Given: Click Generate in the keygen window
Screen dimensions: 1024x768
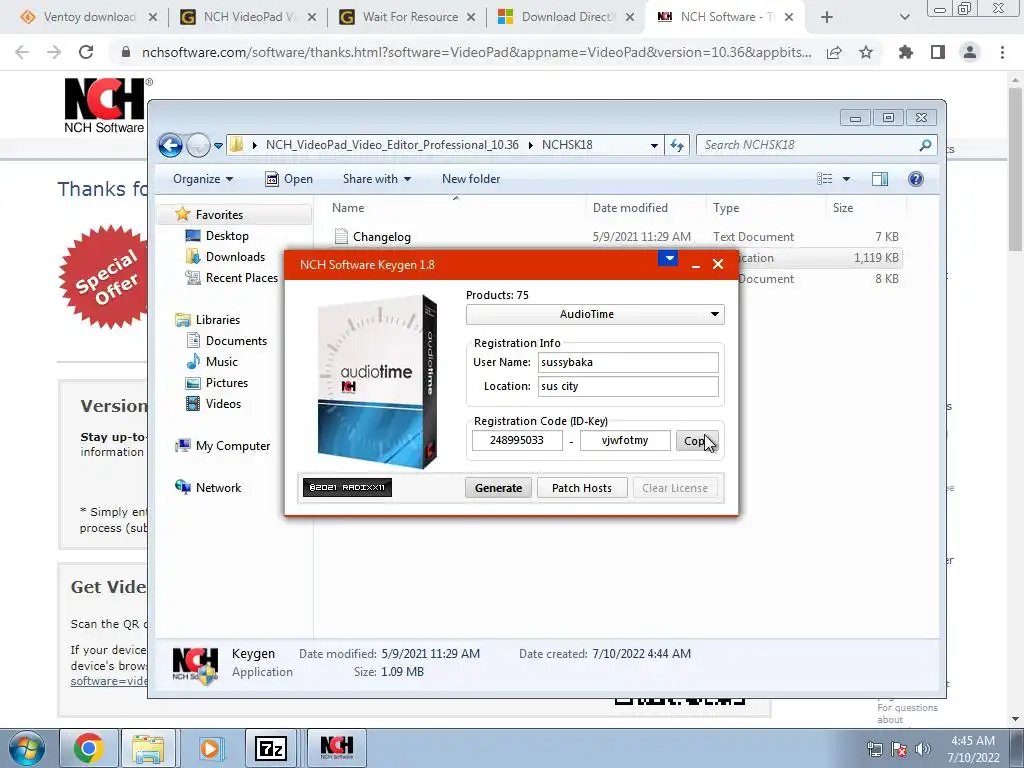Looking at the screenshot, I should coord(498,488).
